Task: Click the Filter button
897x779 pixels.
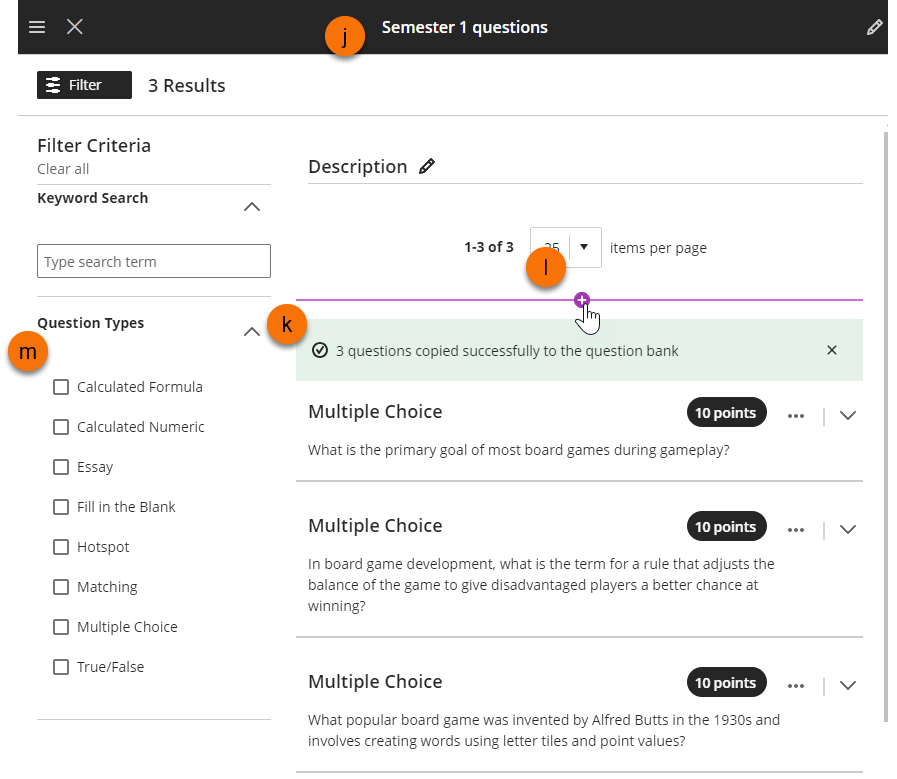Action: click(84, 85)
